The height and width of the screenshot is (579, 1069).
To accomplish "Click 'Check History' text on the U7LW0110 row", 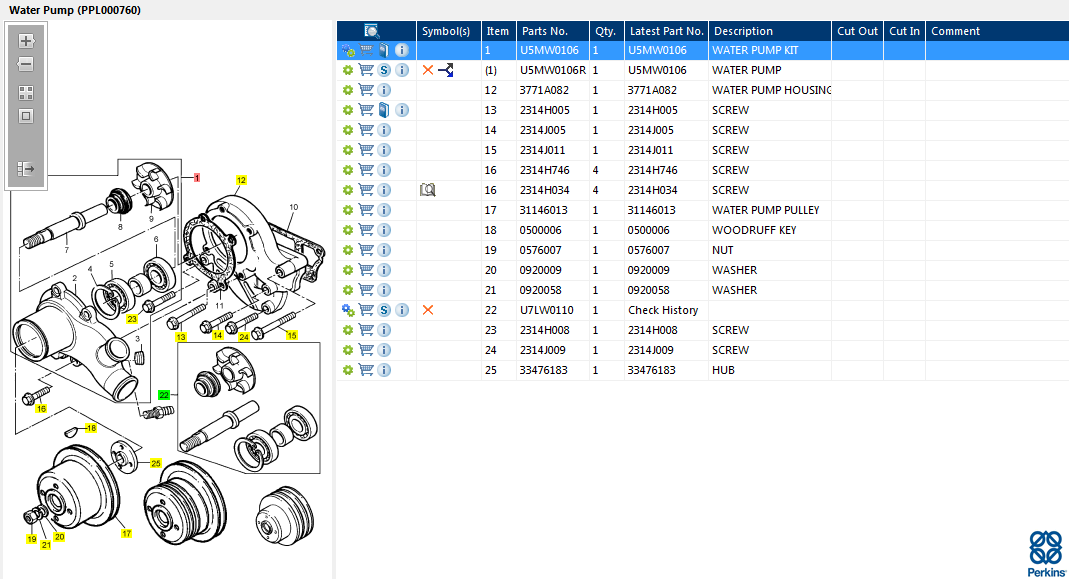I will 663,310.
